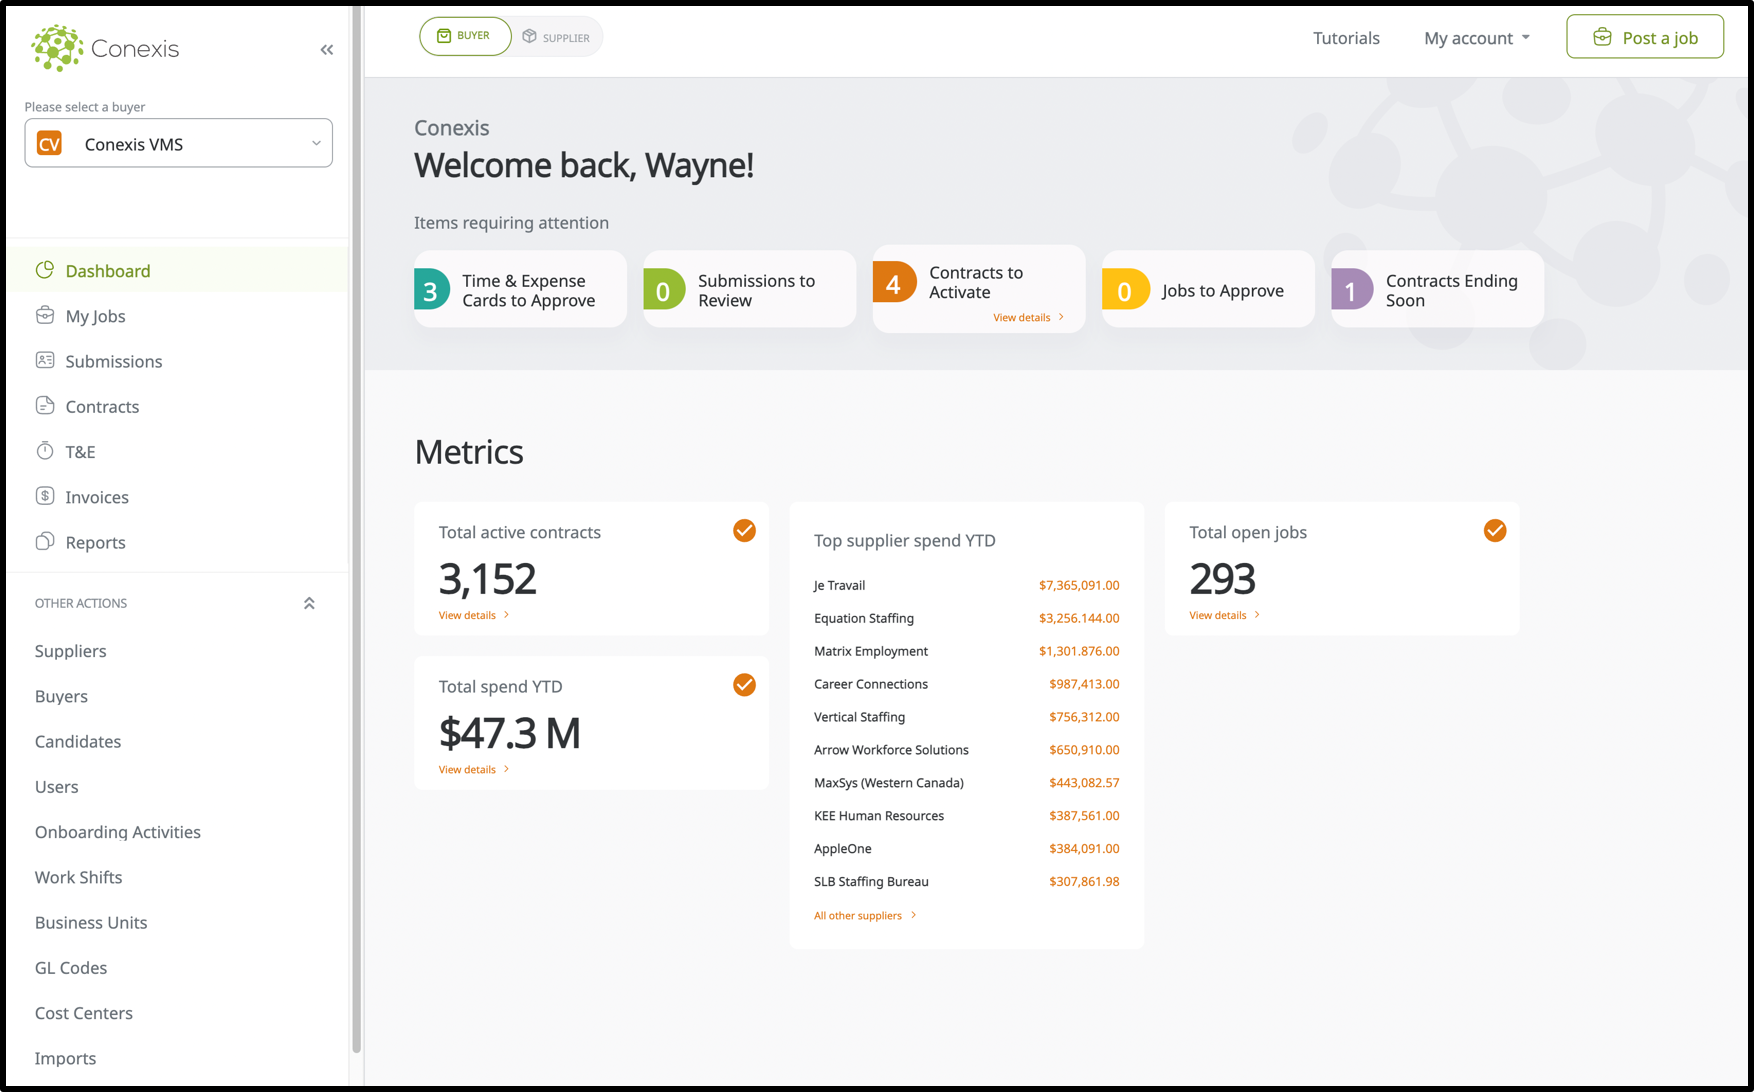The width and height of the screenshot is (1754, 1092).
Task: Click the T&E stopwatch icon
Action: pos(45,450)
